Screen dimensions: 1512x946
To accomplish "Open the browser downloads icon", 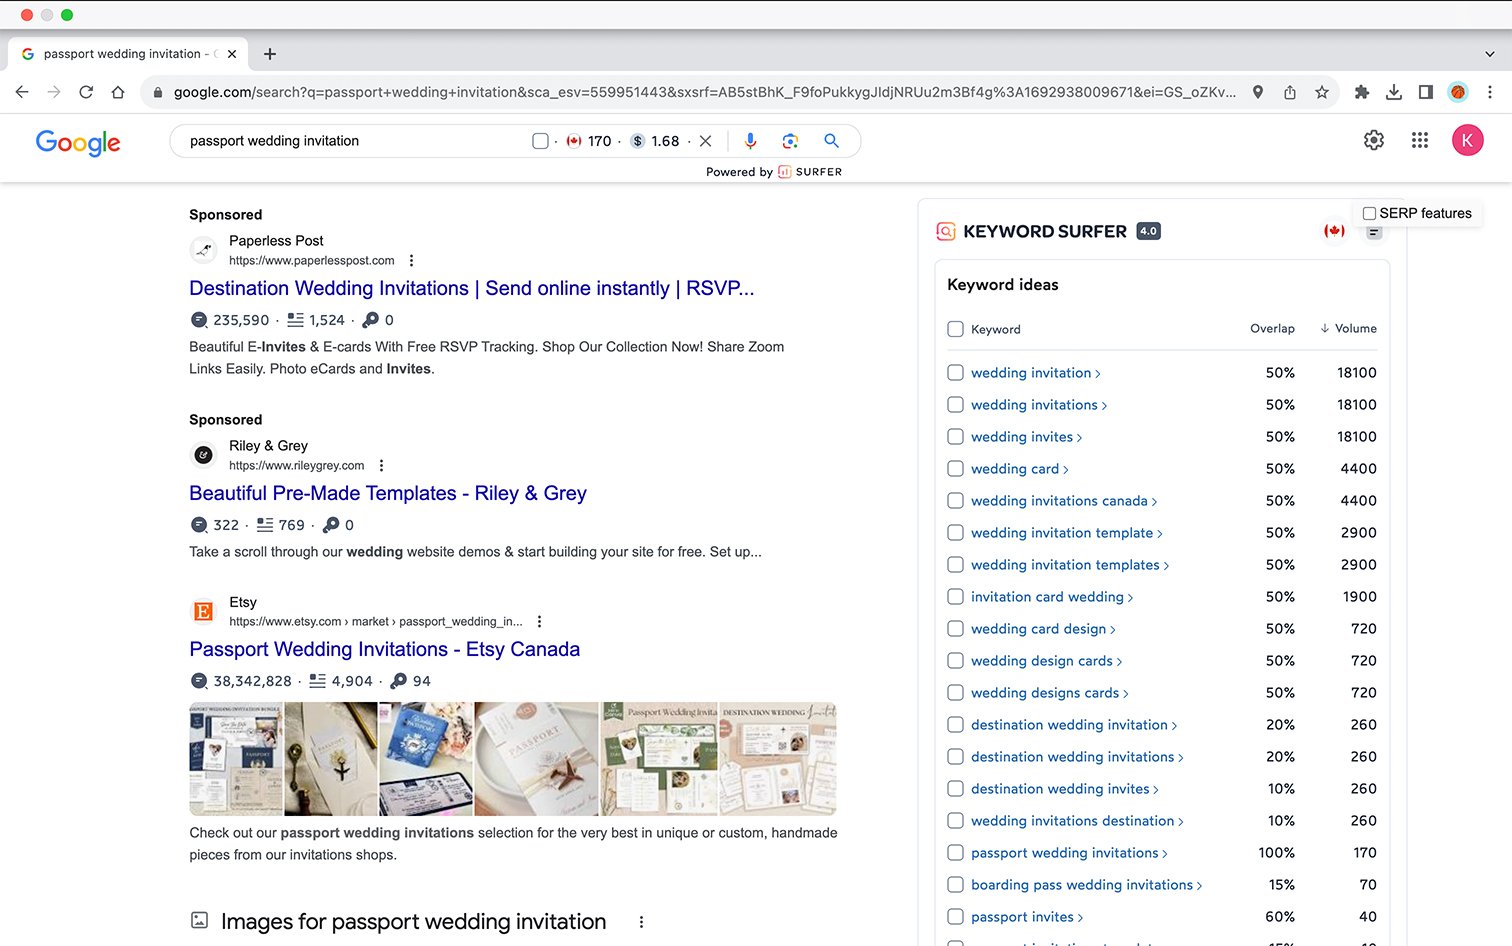I will 1393,92.
